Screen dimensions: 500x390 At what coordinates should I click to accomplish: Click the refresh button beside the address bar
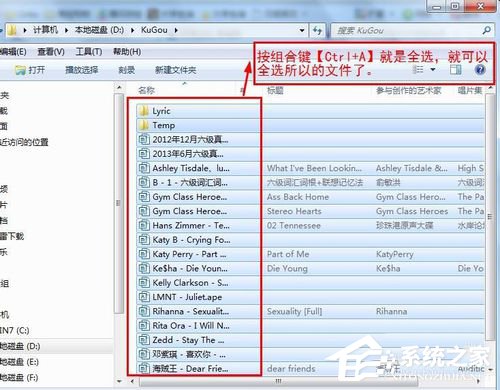[x=318, y=31]
